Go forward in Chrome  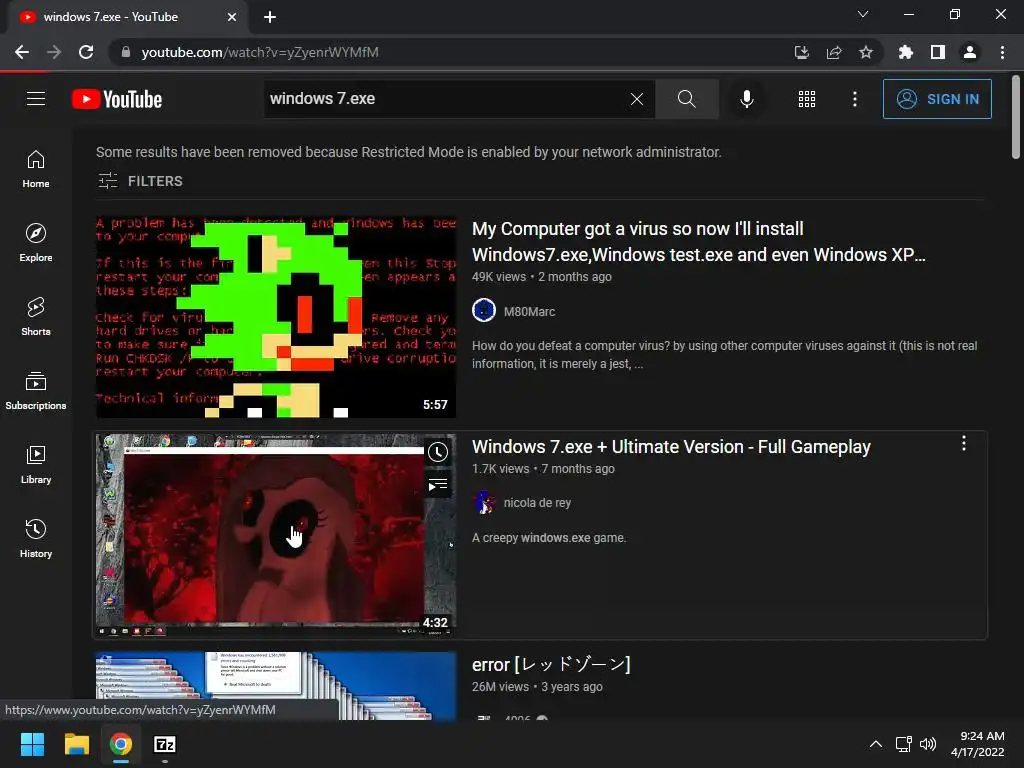[54, 52]
